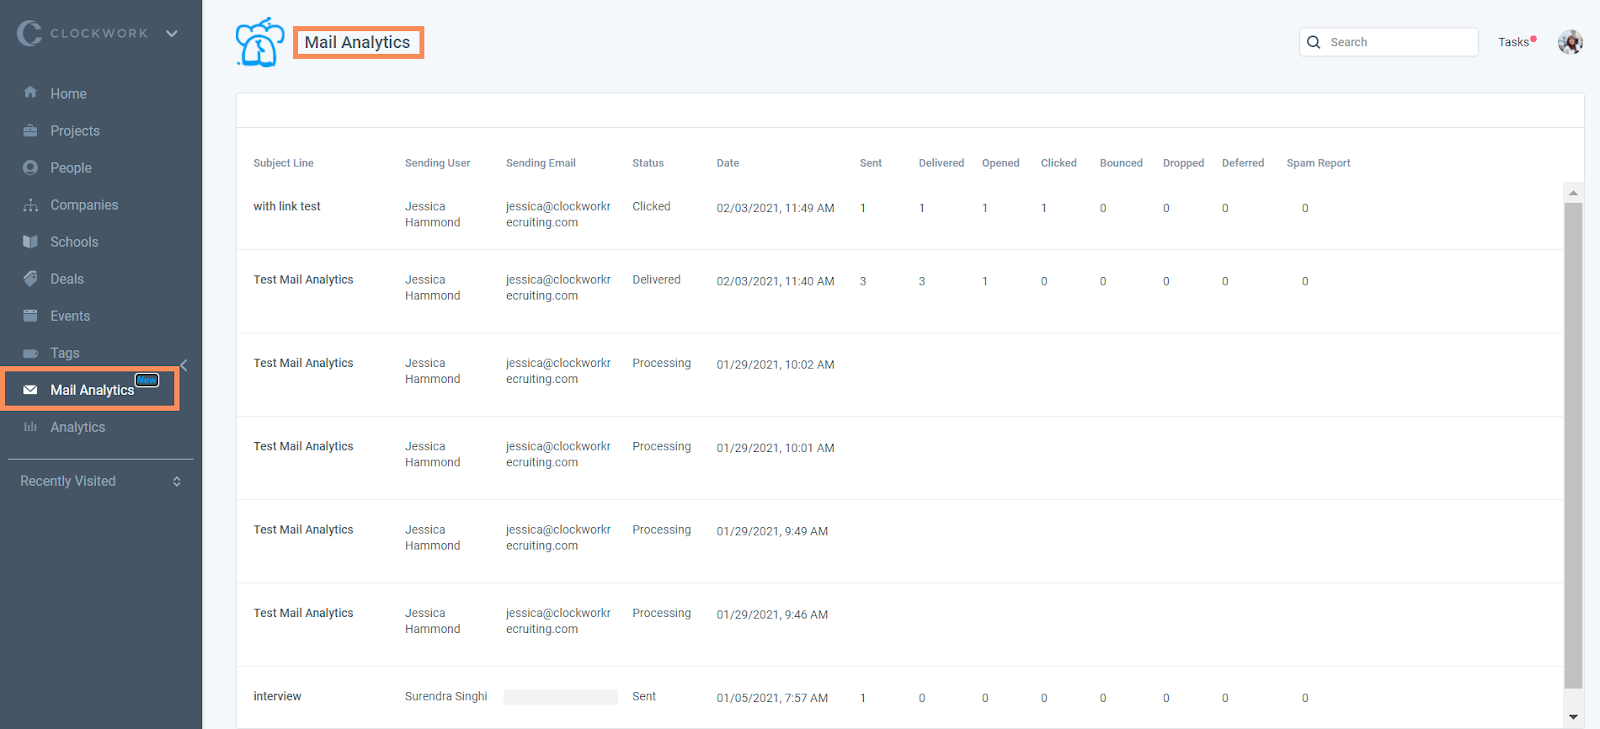This screenshot has width=1600, height=729.
Task: Click the Companies org-chart icon
Action: (x=30, y=205)
